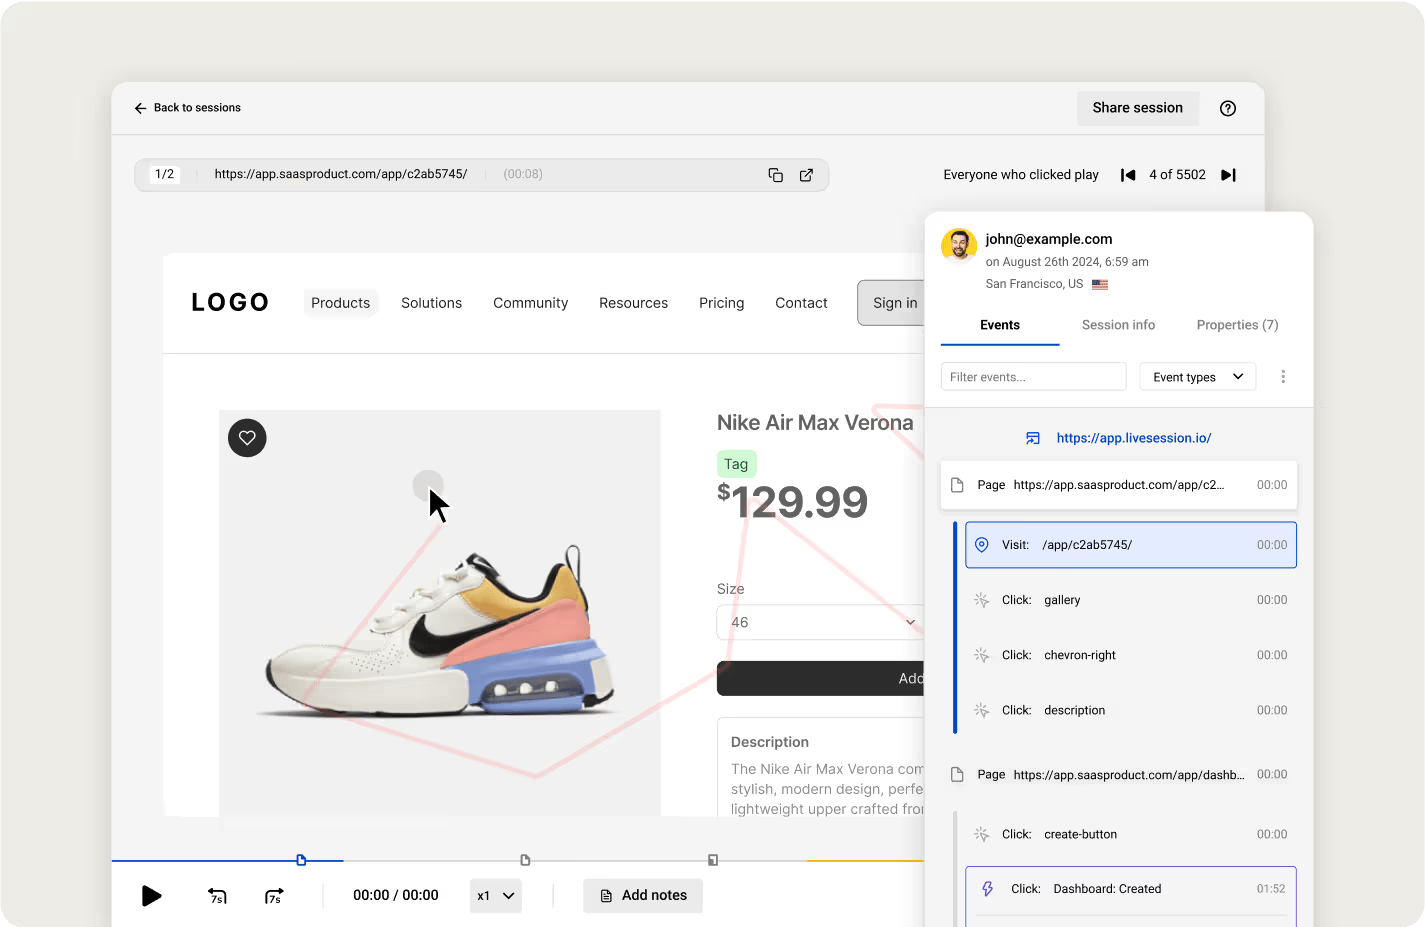Go back to sessions list
The image size is (1425, 927).
187,108
